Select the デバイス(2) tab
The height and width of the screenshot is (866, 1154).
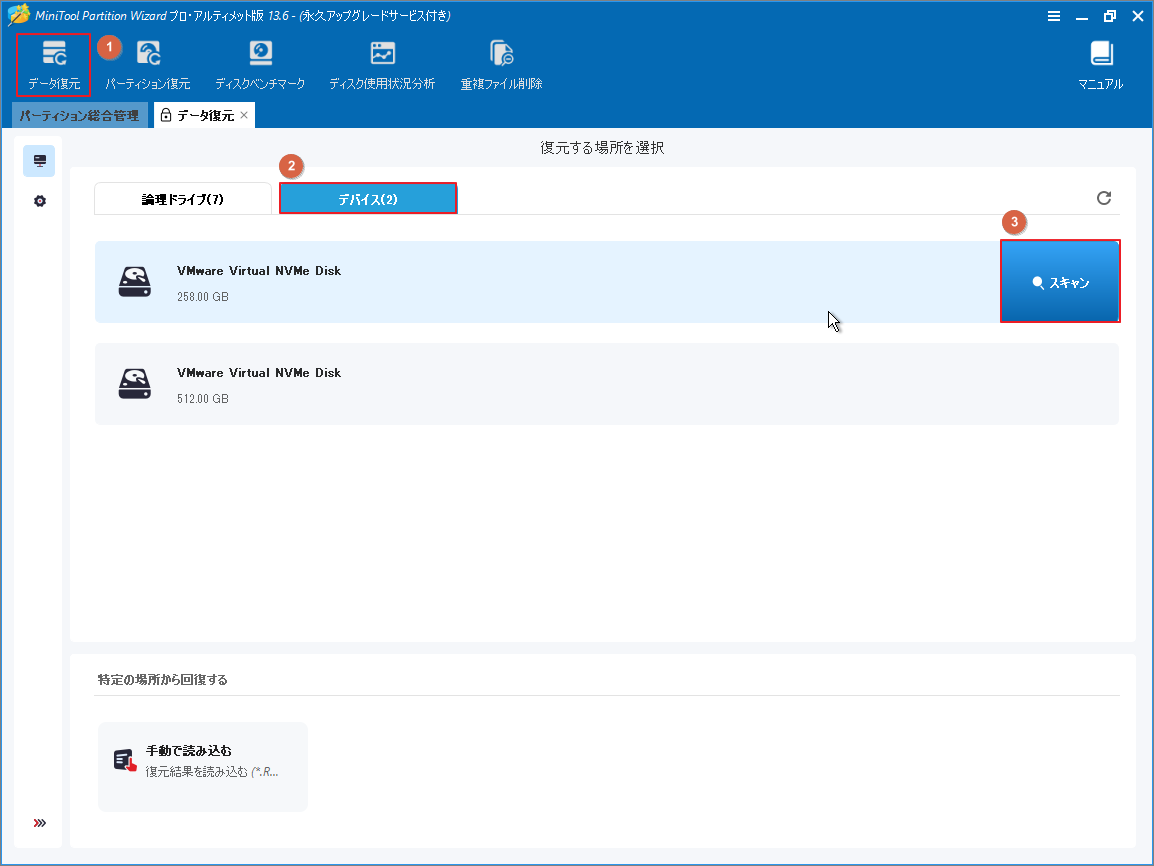(x=368, y=199)
